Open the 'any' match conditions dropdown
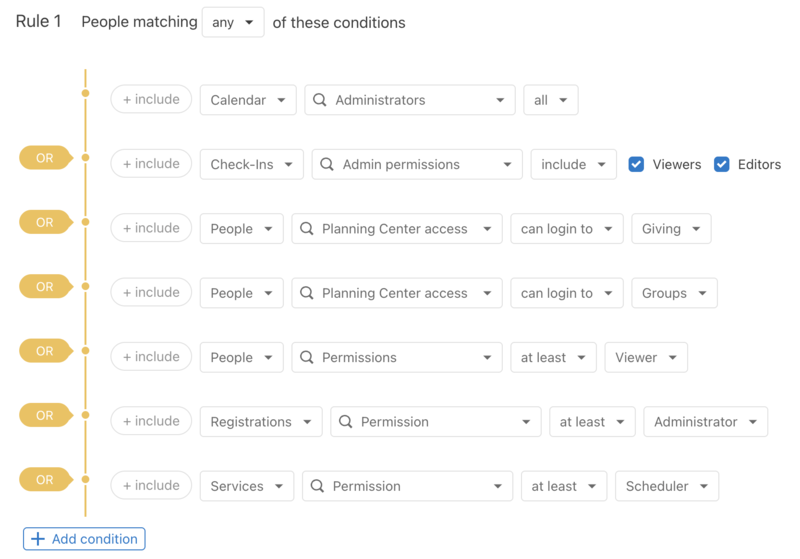 pyautogui.click(x=233, y=22)
